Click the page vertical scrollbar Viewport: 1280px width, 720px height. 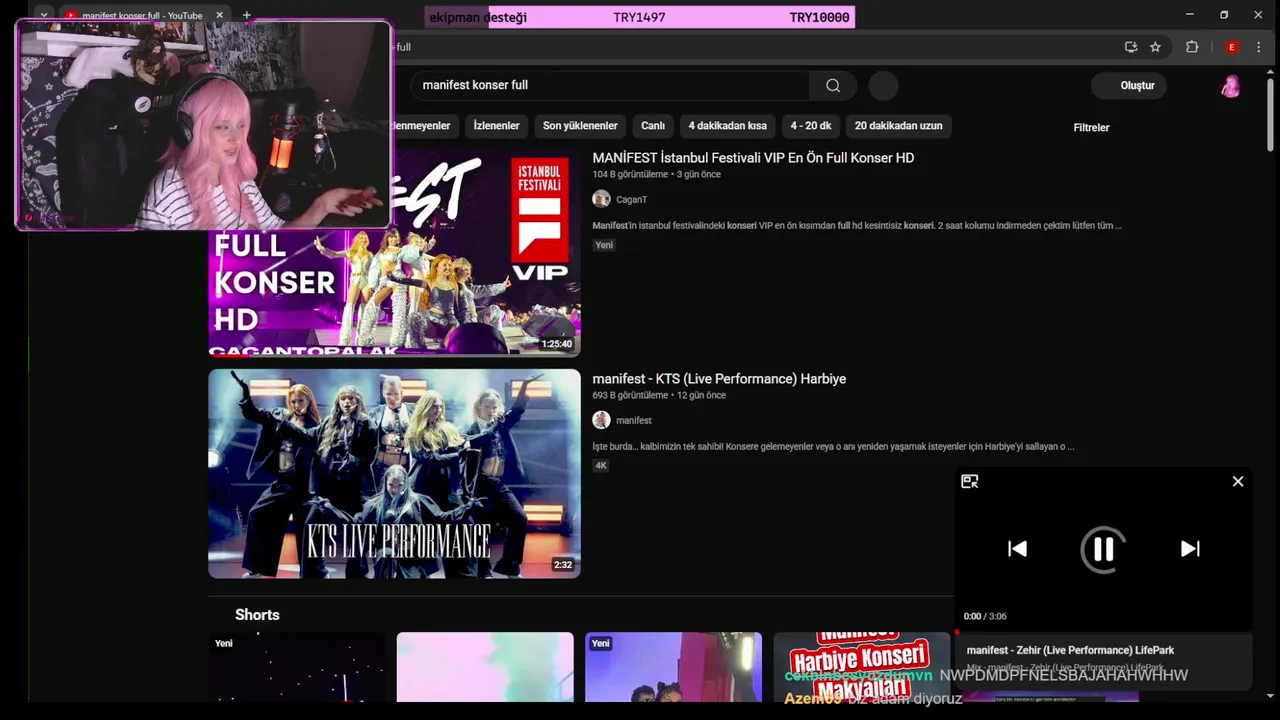(1270, 115)
